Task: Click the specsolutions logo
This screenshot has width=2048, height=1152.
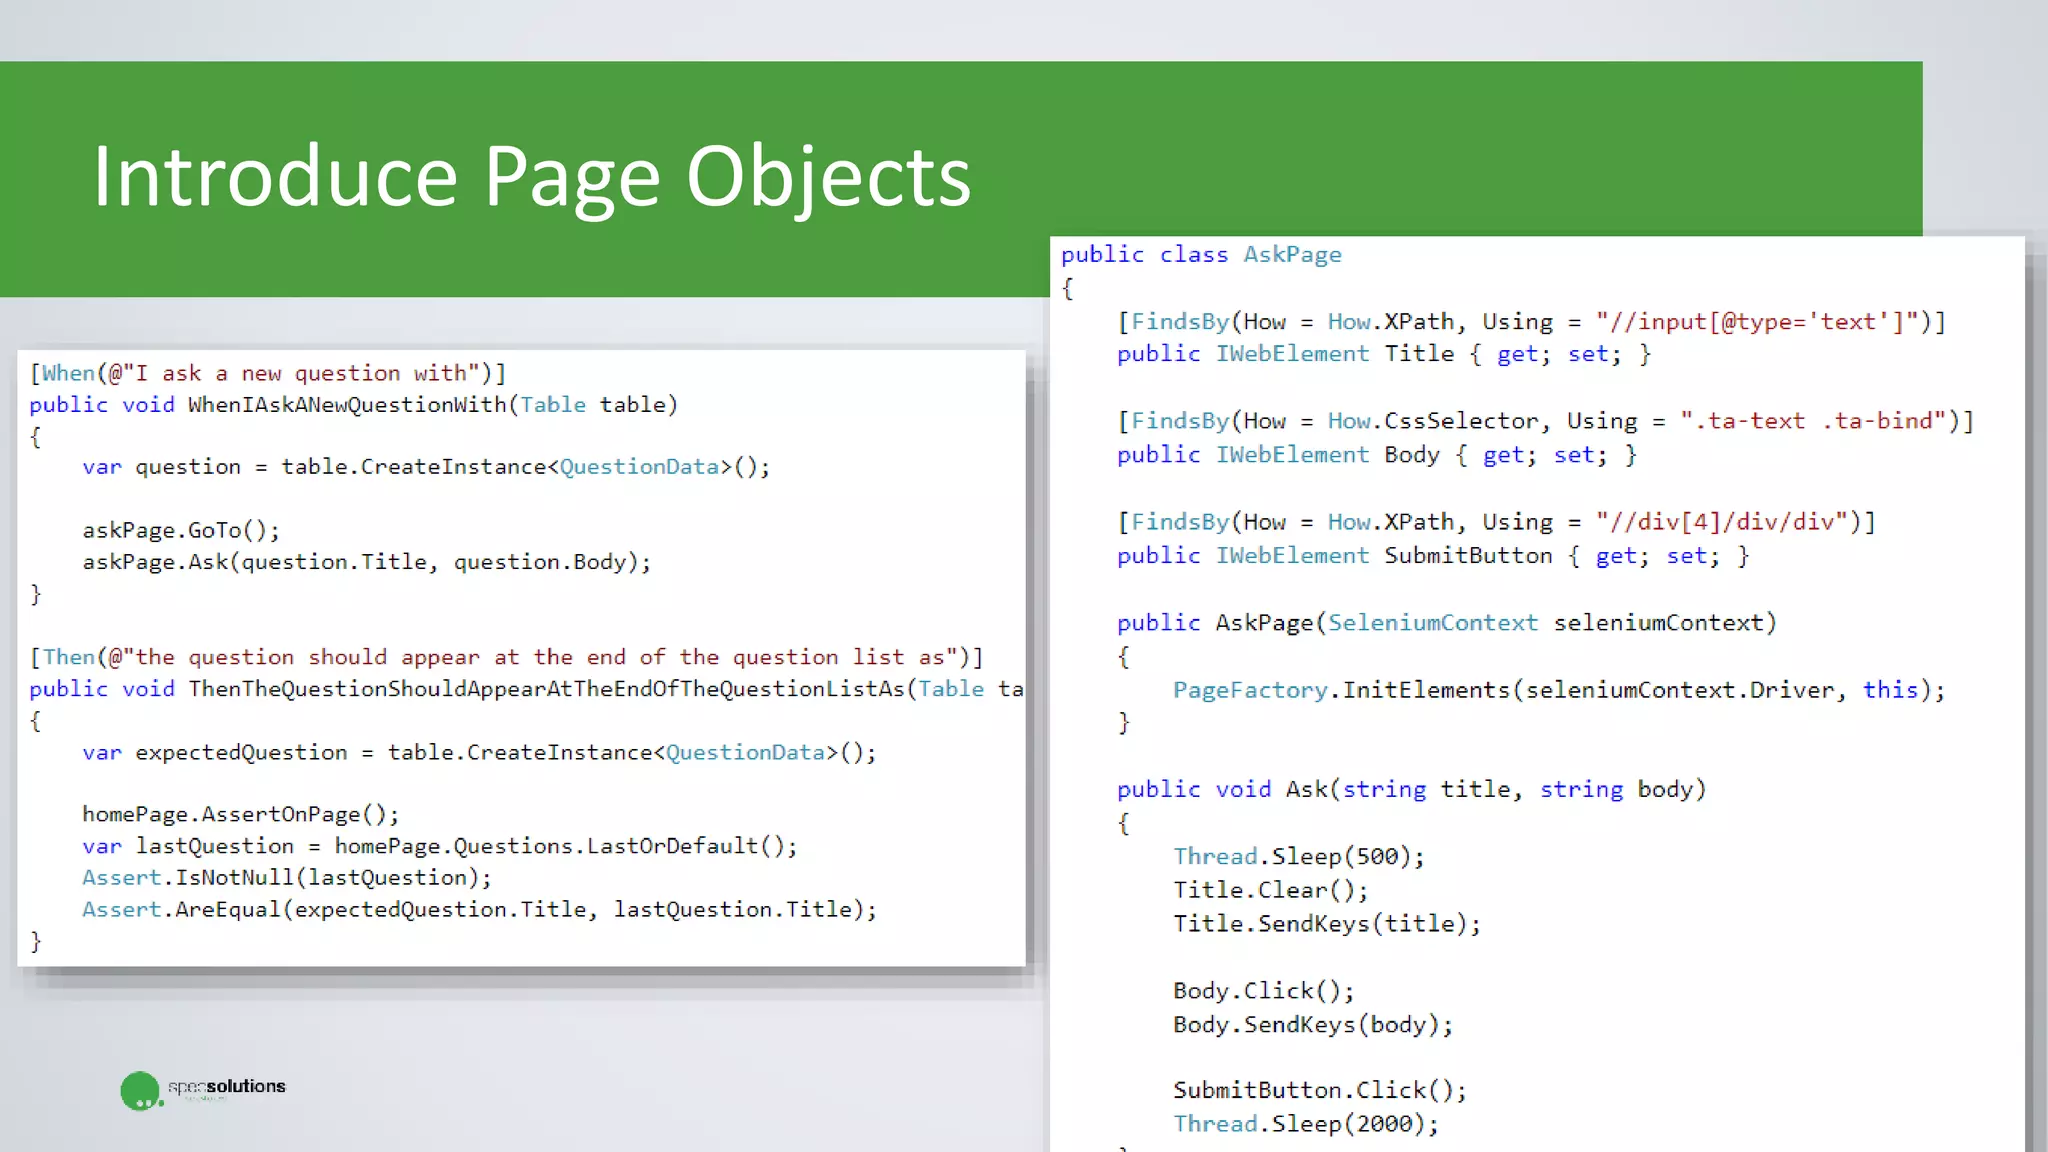Action: pyautogui.click(x=203, y=1090)
